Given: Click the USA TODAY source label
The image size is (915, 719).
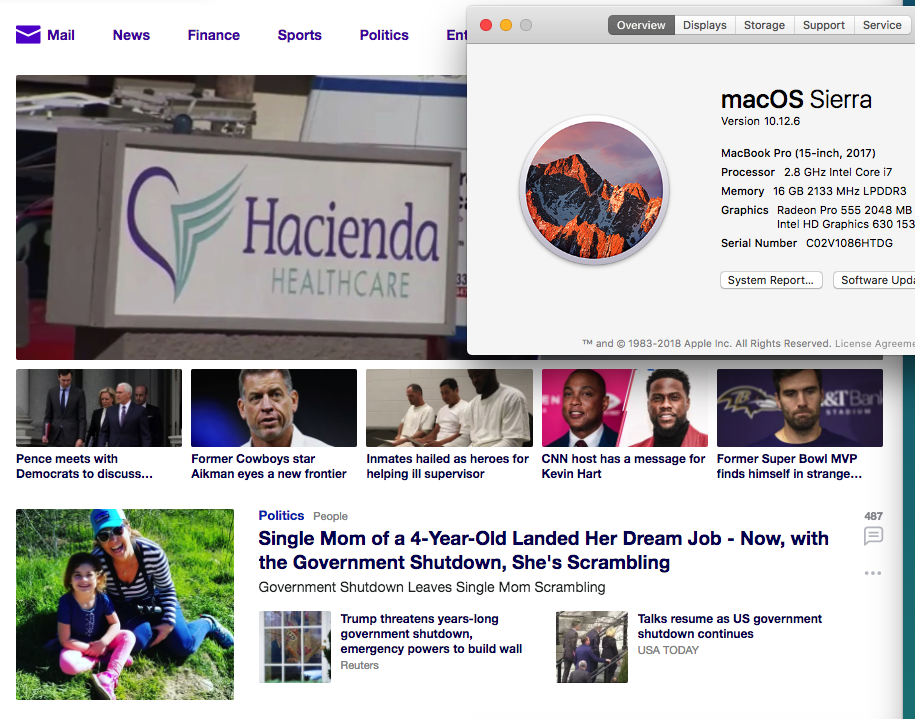Looking at the screenshot, I should [668, 650].
